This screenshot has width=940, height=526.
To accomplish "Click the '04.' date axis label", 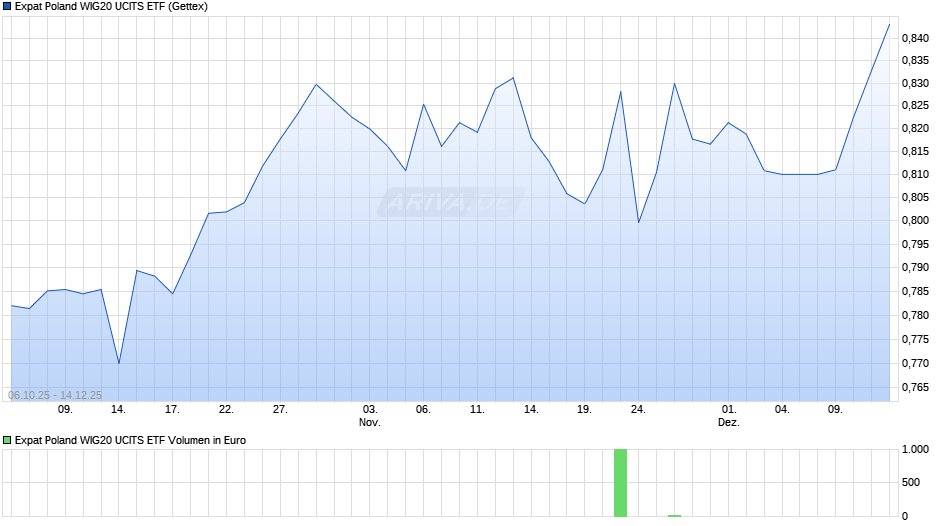I will [x=782, y=410].
